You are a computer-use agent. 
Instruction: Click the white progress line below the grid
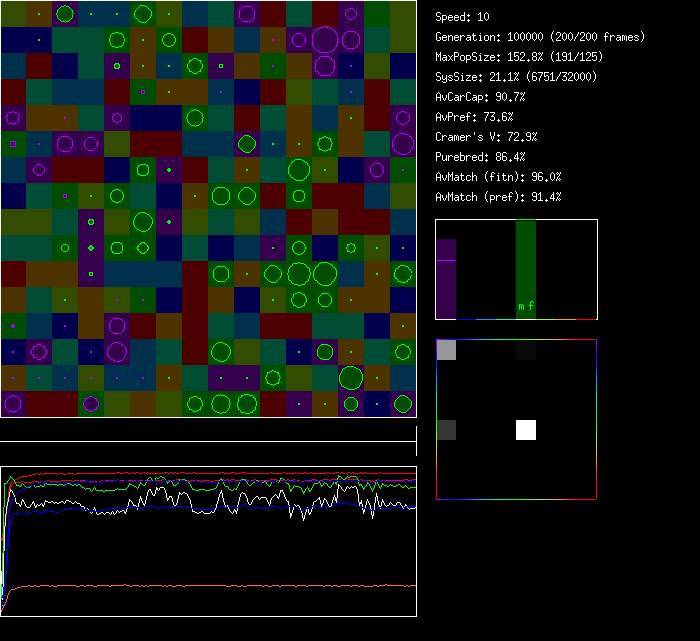pyautogui.click(x=208, y=441)
